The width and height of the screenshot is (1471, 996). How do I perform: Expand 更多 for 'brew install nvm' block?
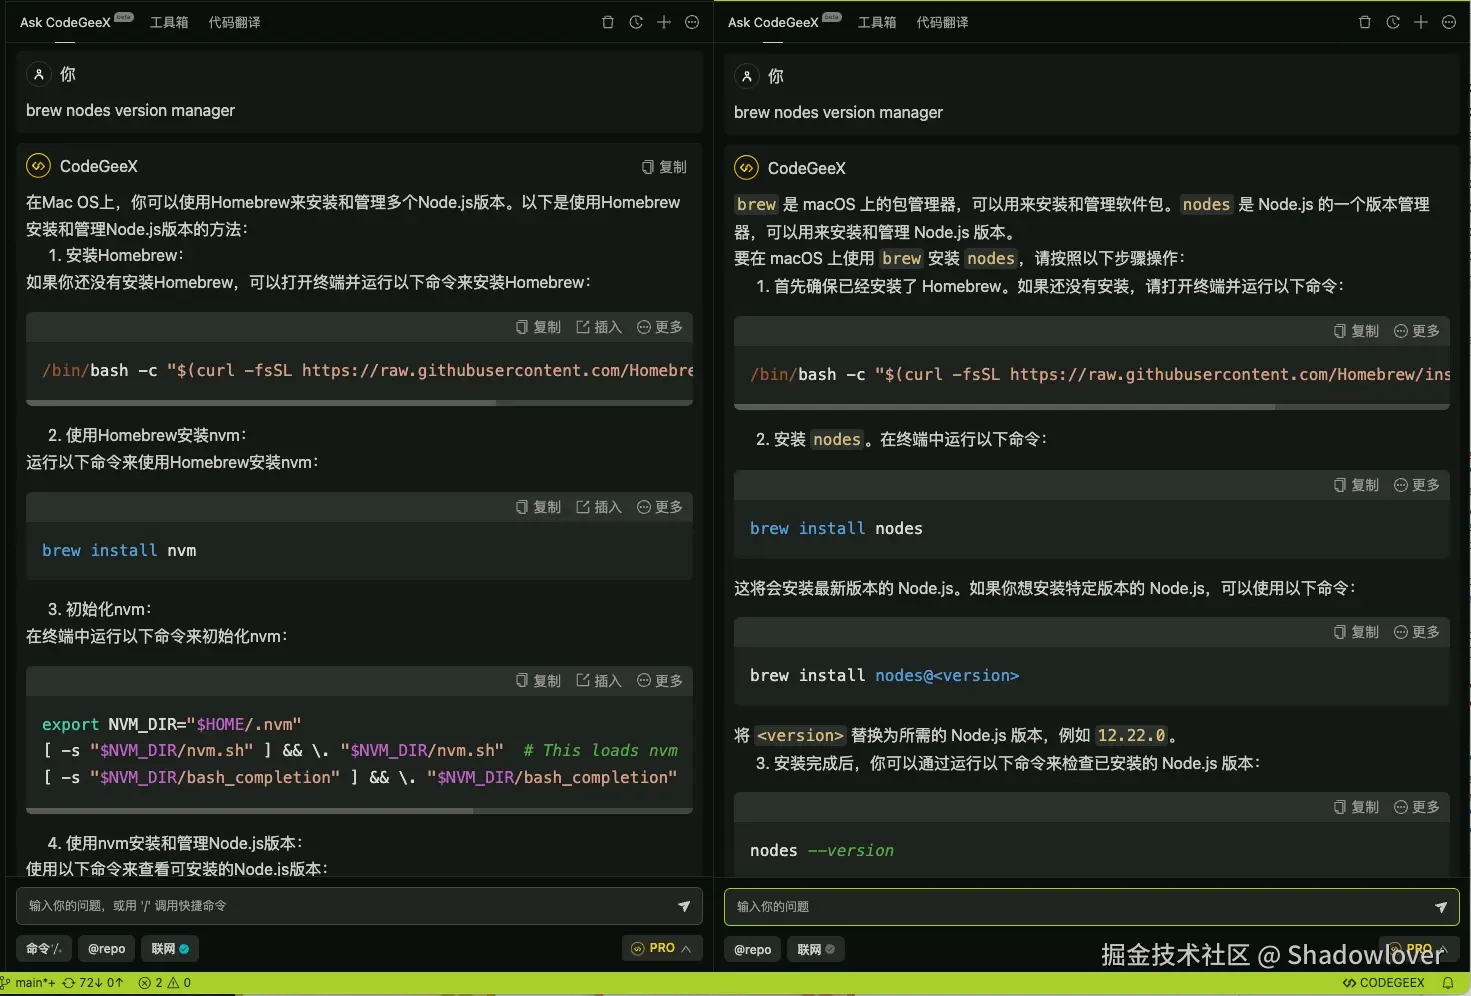[x=660, y=507]
